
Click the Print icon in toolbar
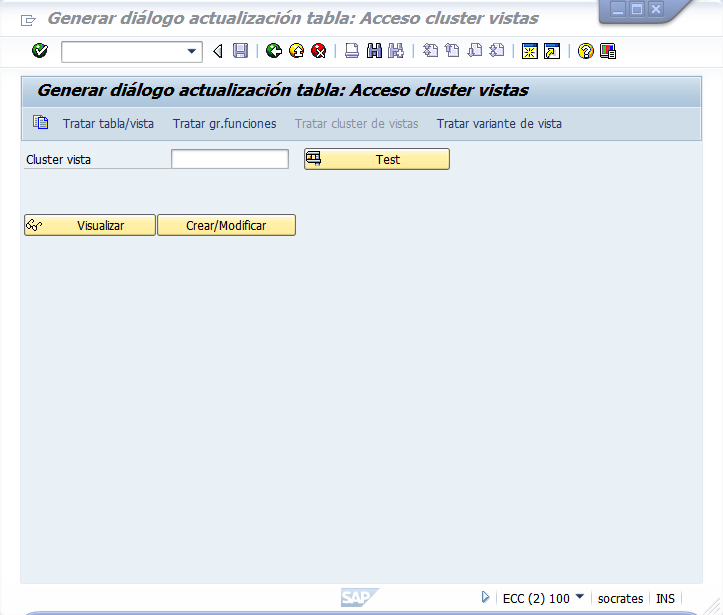point(352,51)
